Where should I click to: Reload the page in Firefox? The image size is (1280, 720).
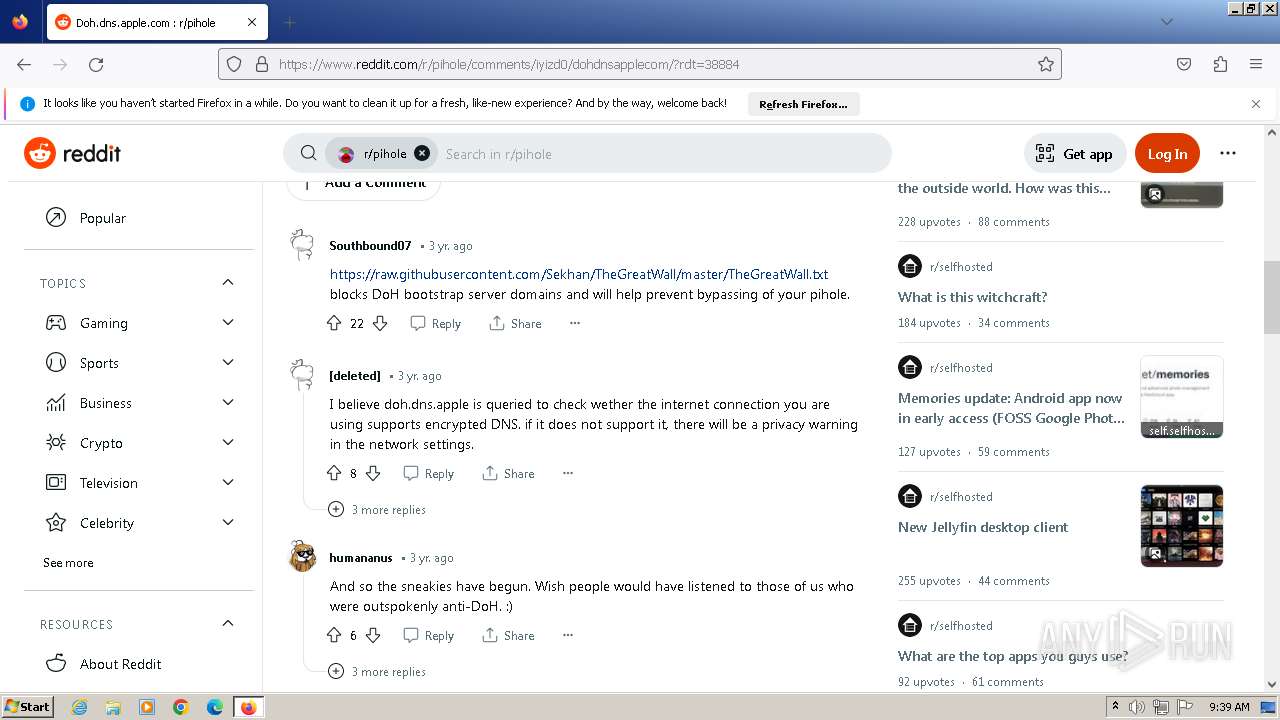click(96, 64)
